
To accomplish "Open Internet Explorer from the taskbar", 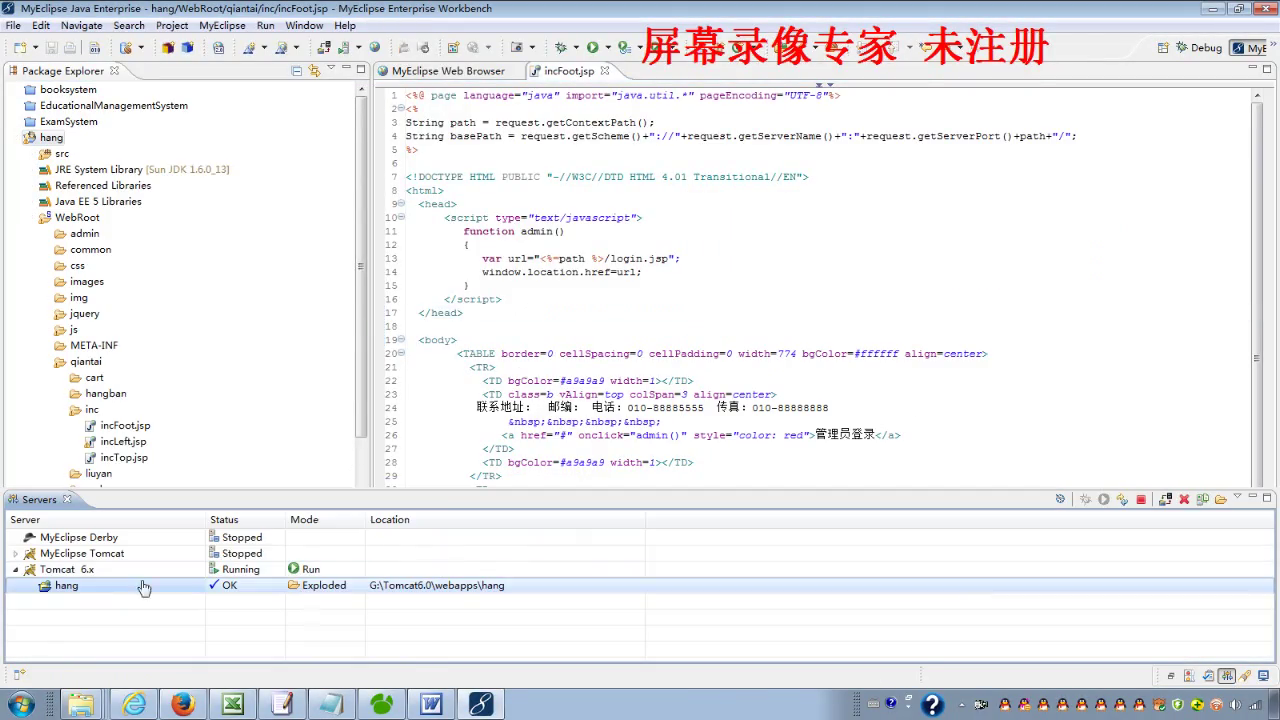I will (133, 704).
